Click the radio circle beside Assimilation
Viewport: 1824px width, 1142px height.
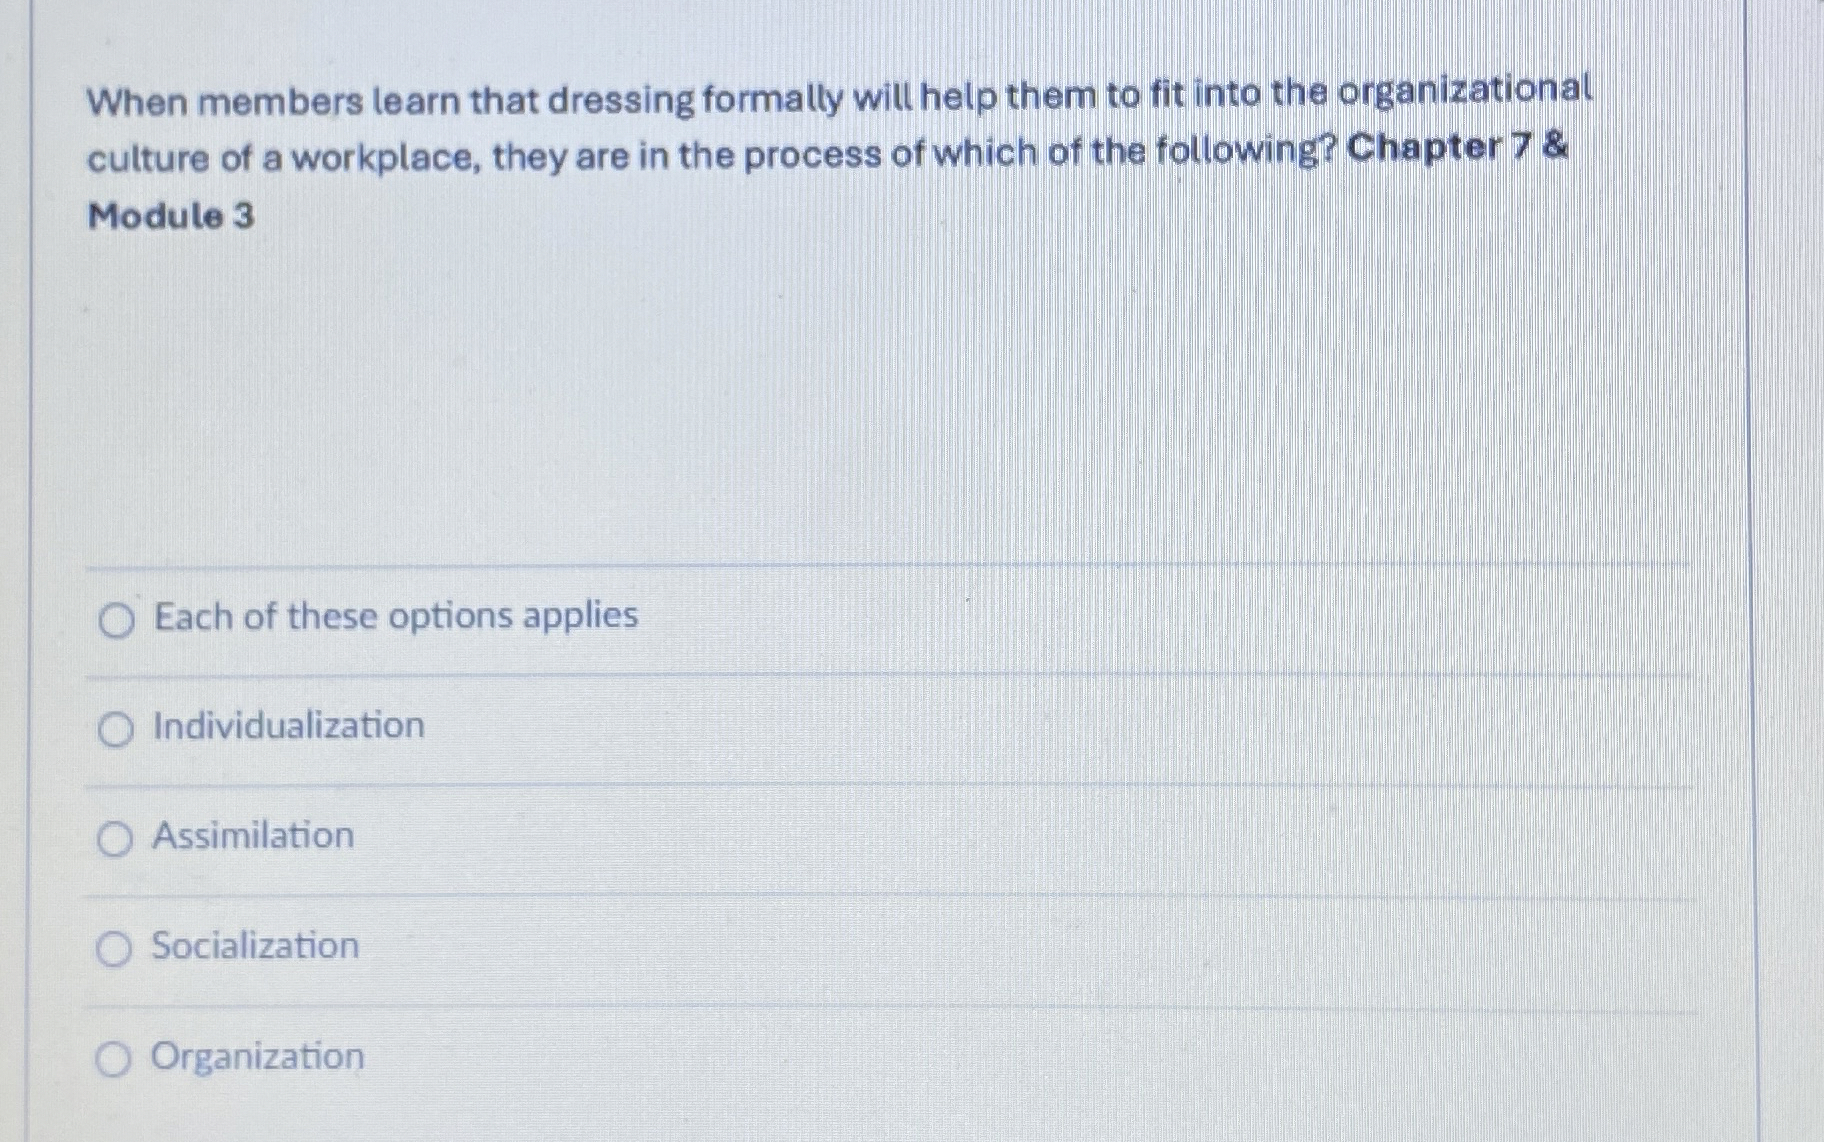pos(113,837)
